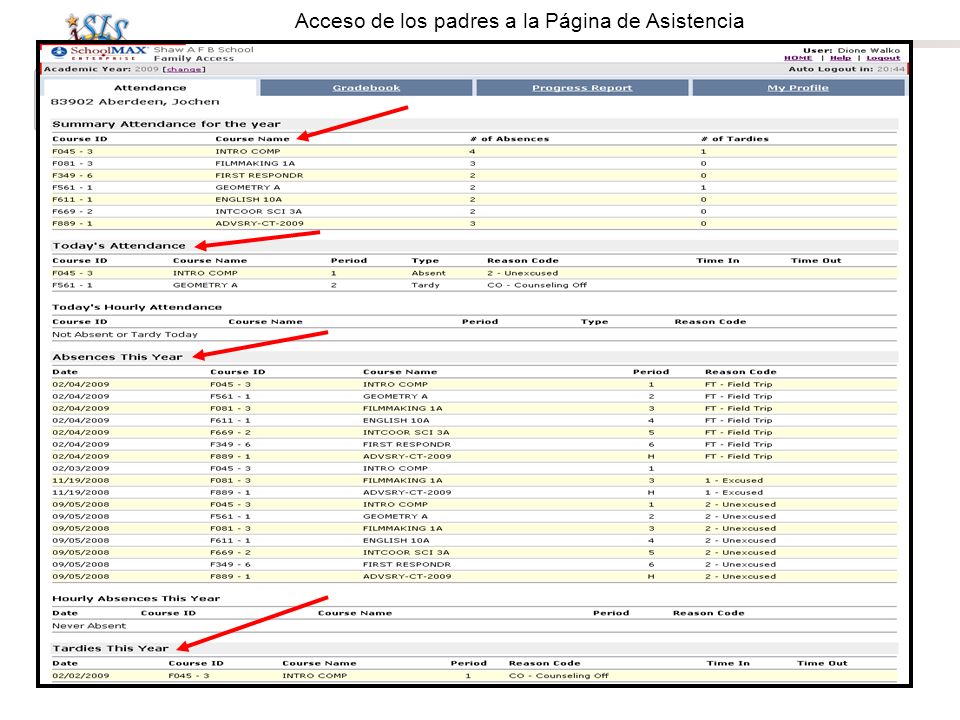Select ADVSRY-CT-2009 in summary attendance
Screen dimensions: 960x720
tap(259, 223)
